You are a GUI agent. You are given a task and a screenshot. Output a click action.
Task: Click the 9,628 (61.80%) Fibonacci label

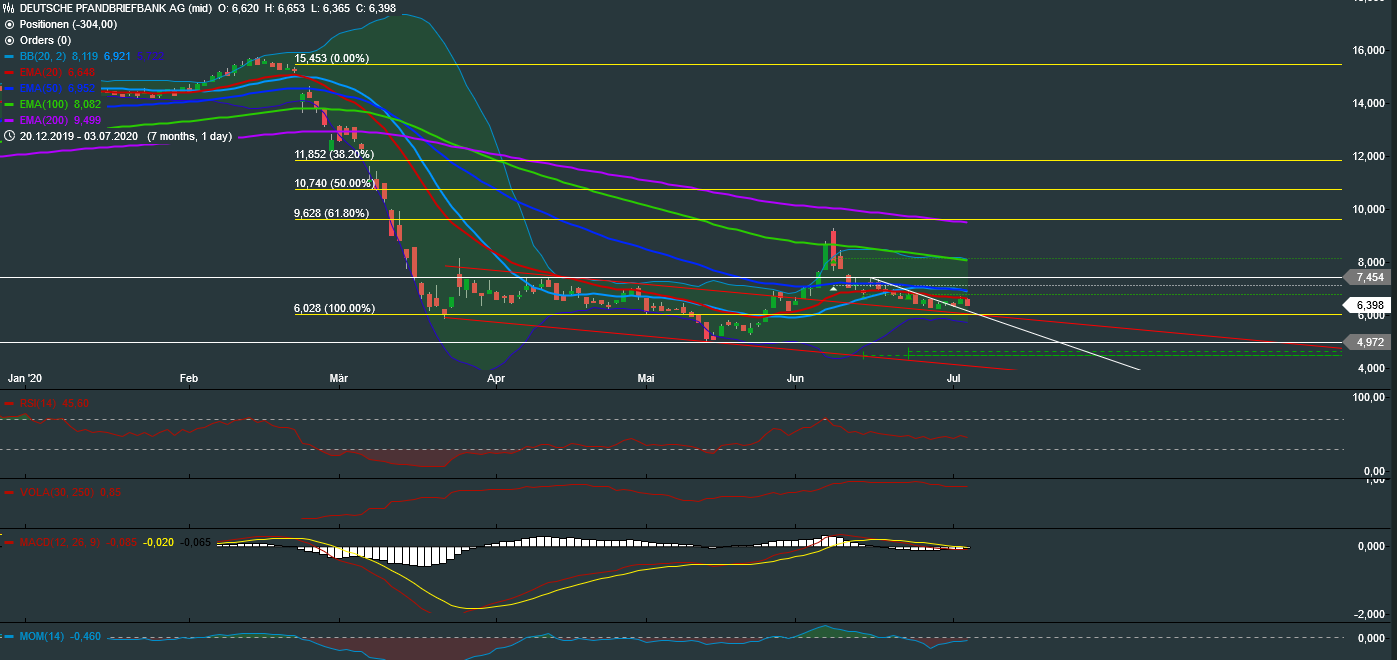(x=331, y=213)
